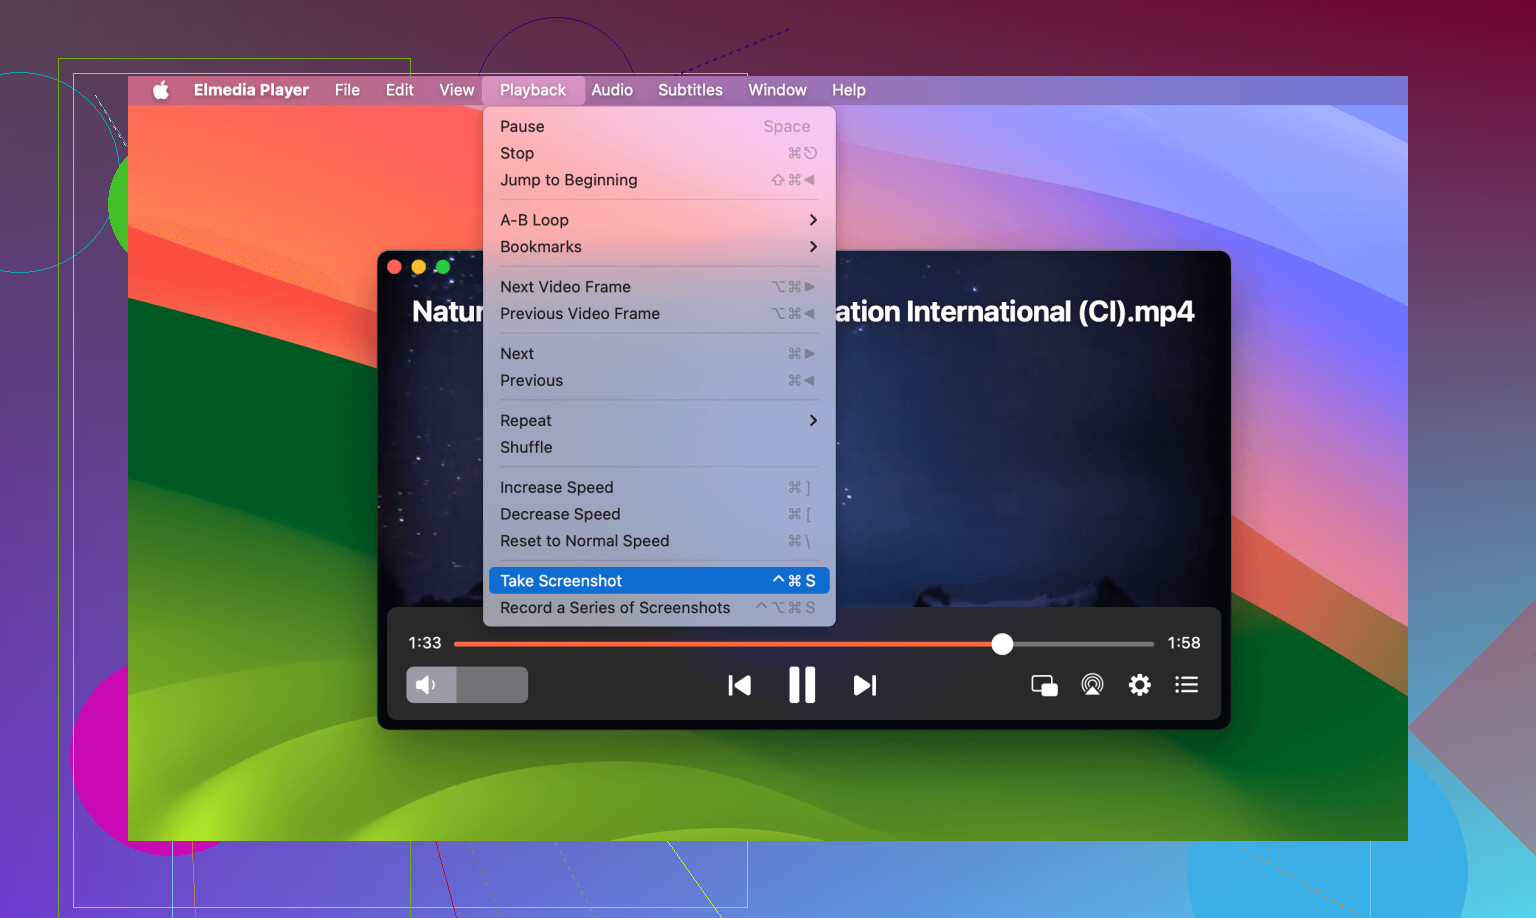Viewport: 1536px width, 918px height.
Task: Select Next Video Frame
Action: (x=659, y=287)
